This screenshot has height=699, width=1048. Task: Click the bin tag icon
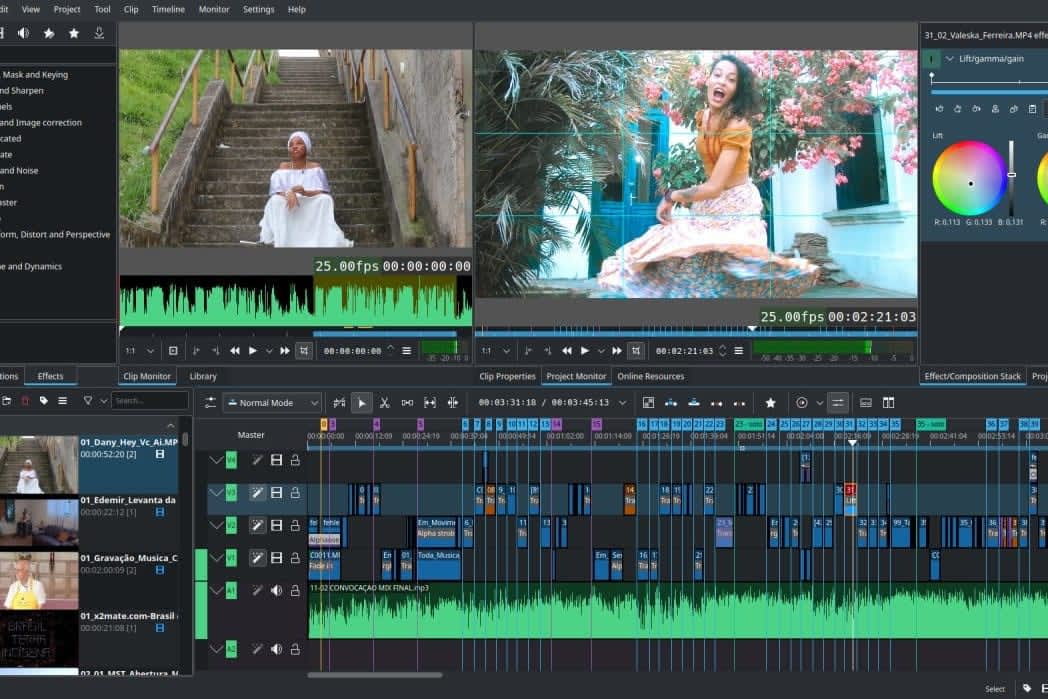[x=44, y=401]
